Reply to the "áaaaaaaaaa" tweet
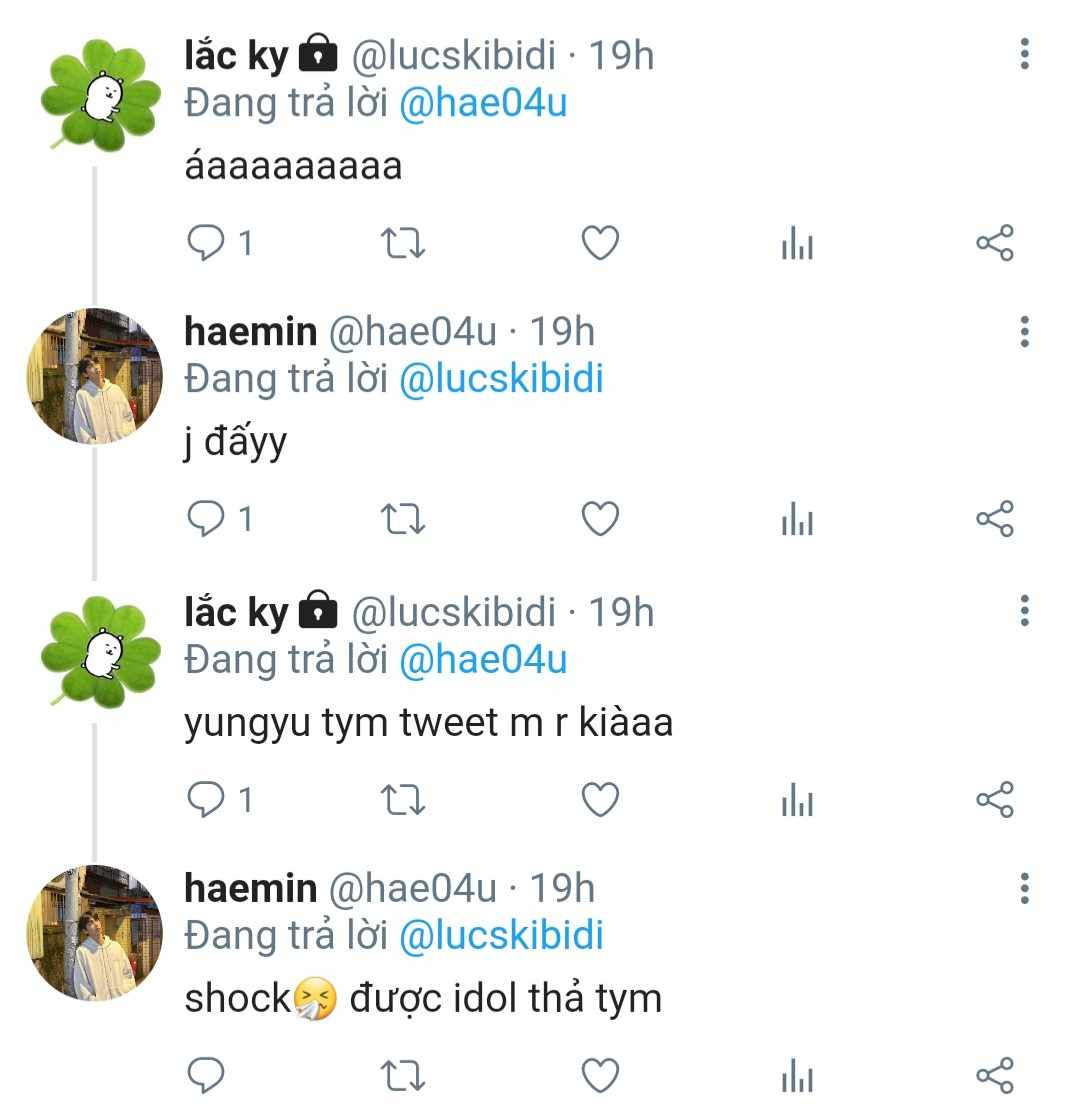The width and height of the screenshot is (1080, 1110). [x=207, y=243]
